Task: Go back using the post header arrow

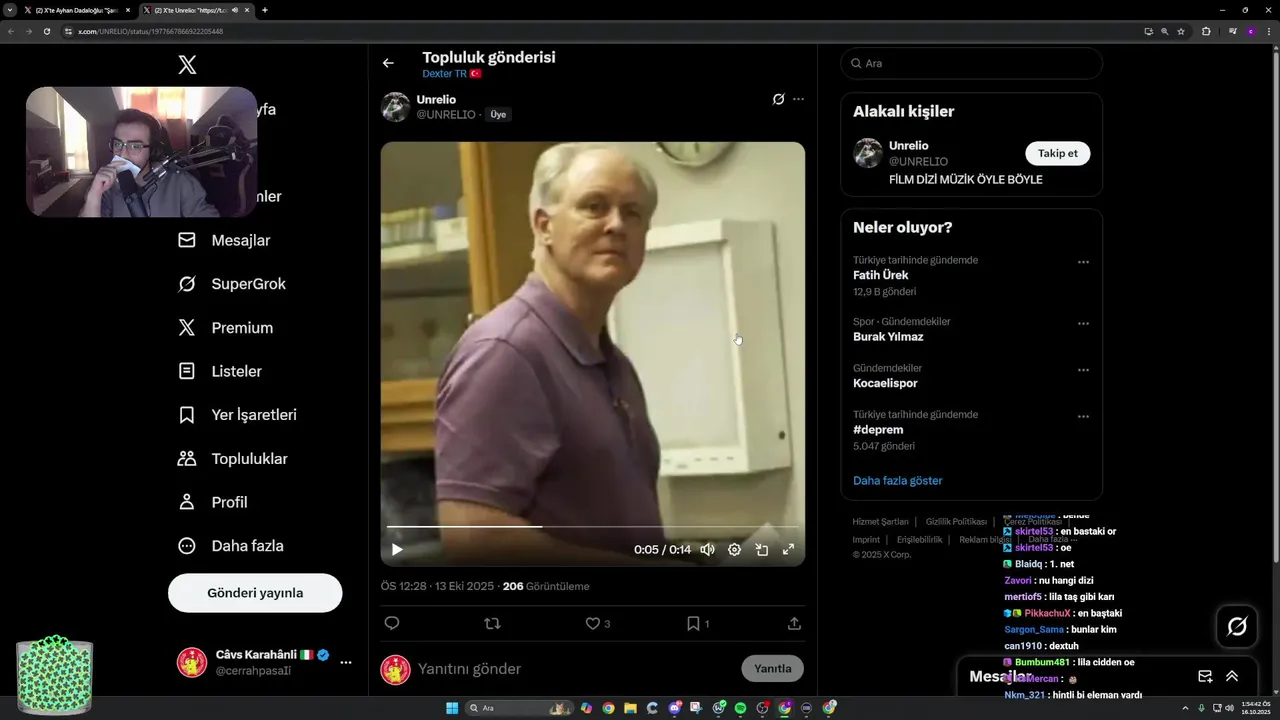Action: click(x=388, y=63)
